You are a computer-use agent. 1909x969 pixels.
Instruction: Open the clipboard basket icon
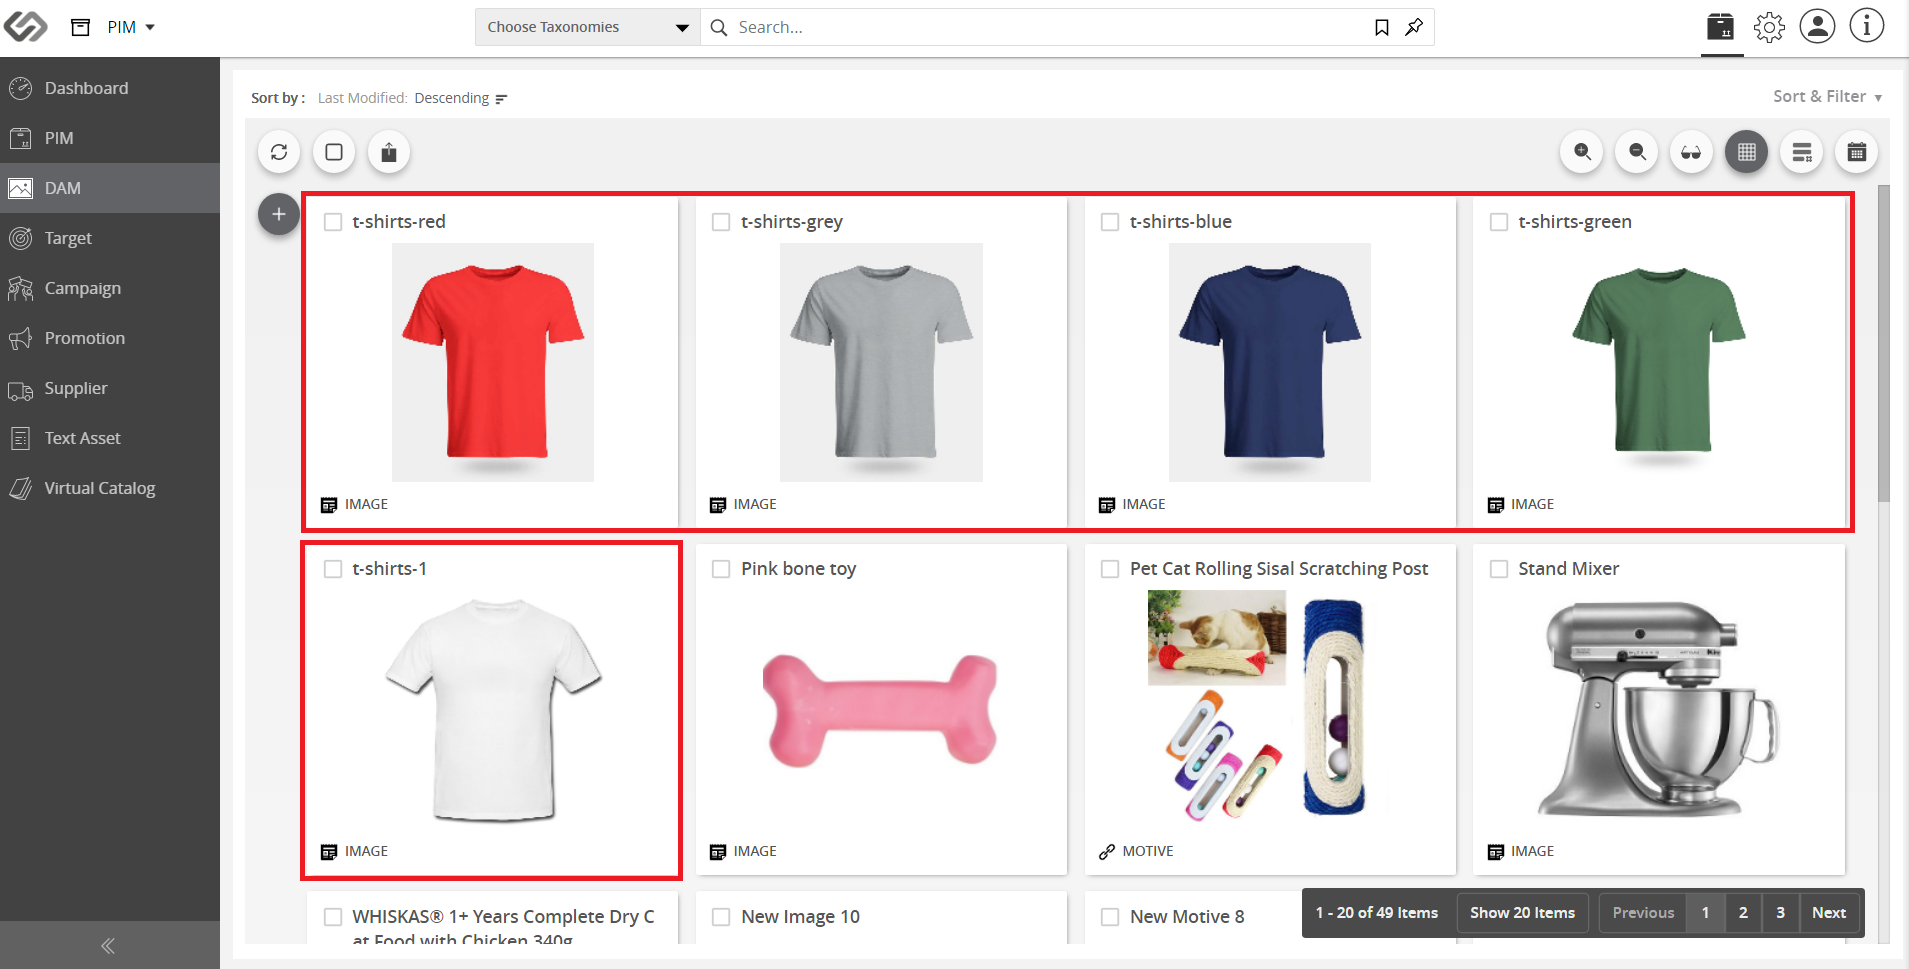[1721, 27]
